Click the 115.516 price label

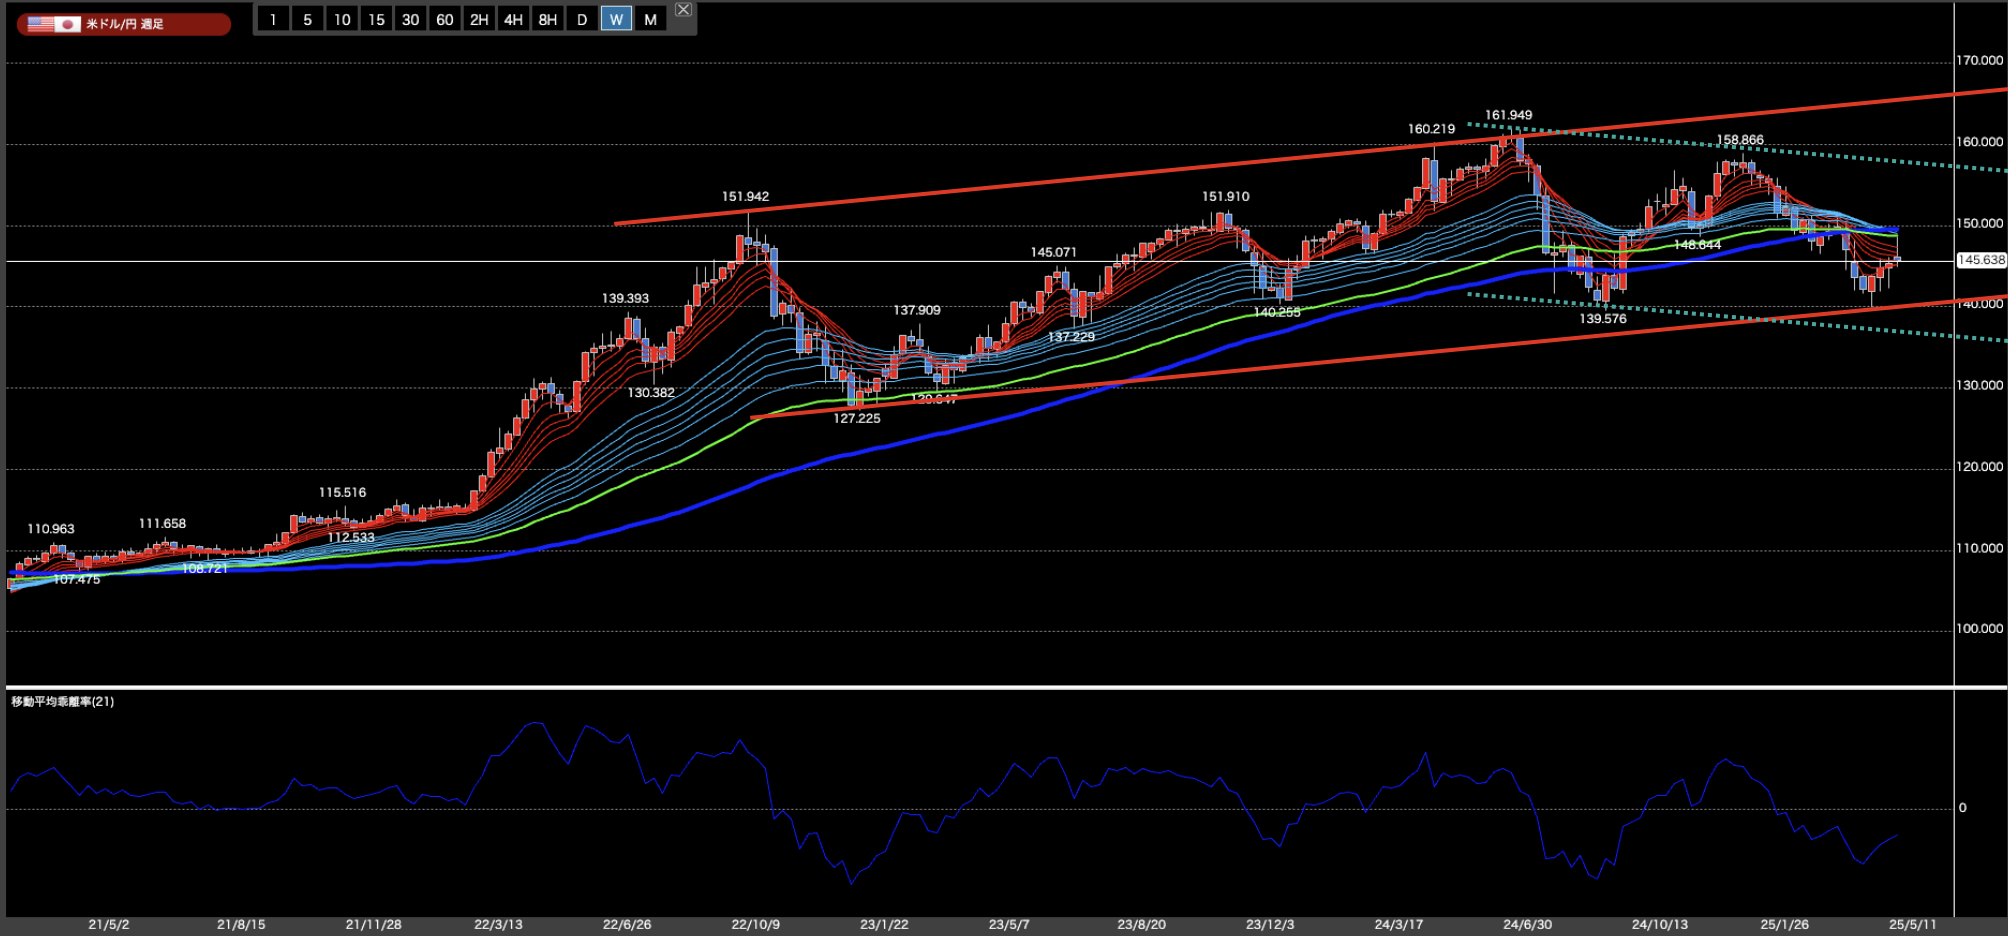[342, 493]
